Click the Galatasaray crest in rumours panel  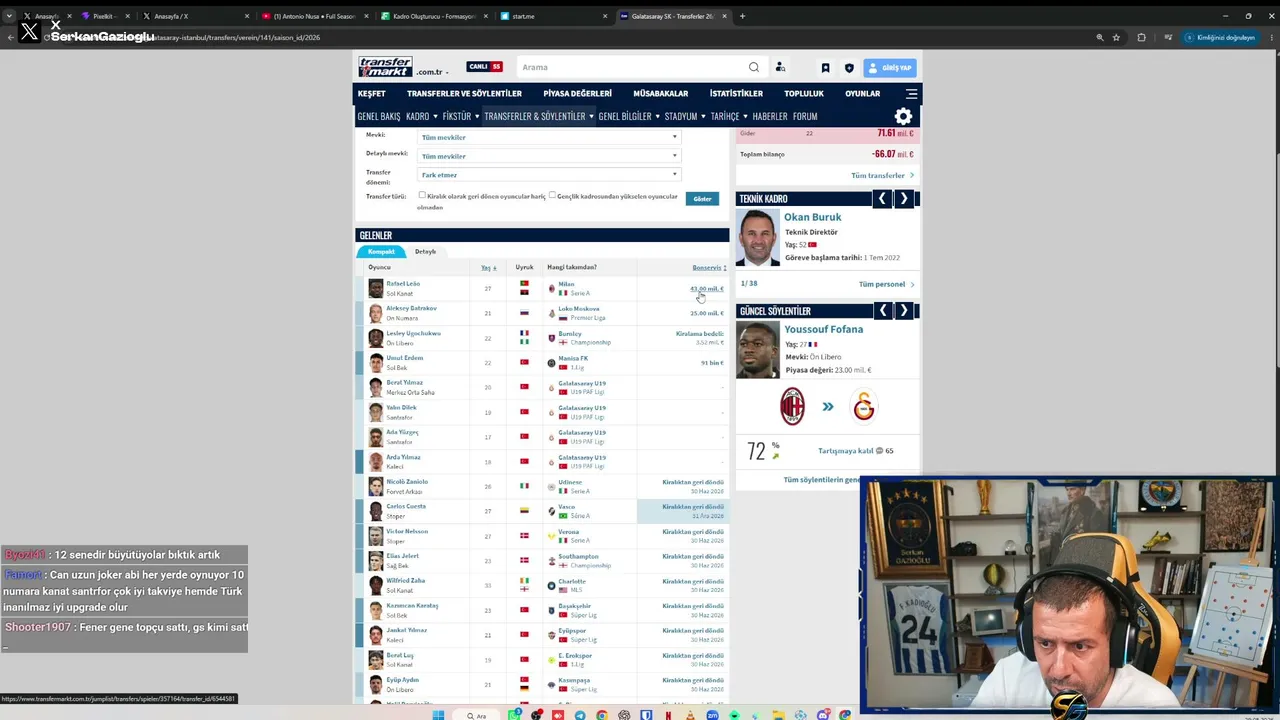point(863,406)
